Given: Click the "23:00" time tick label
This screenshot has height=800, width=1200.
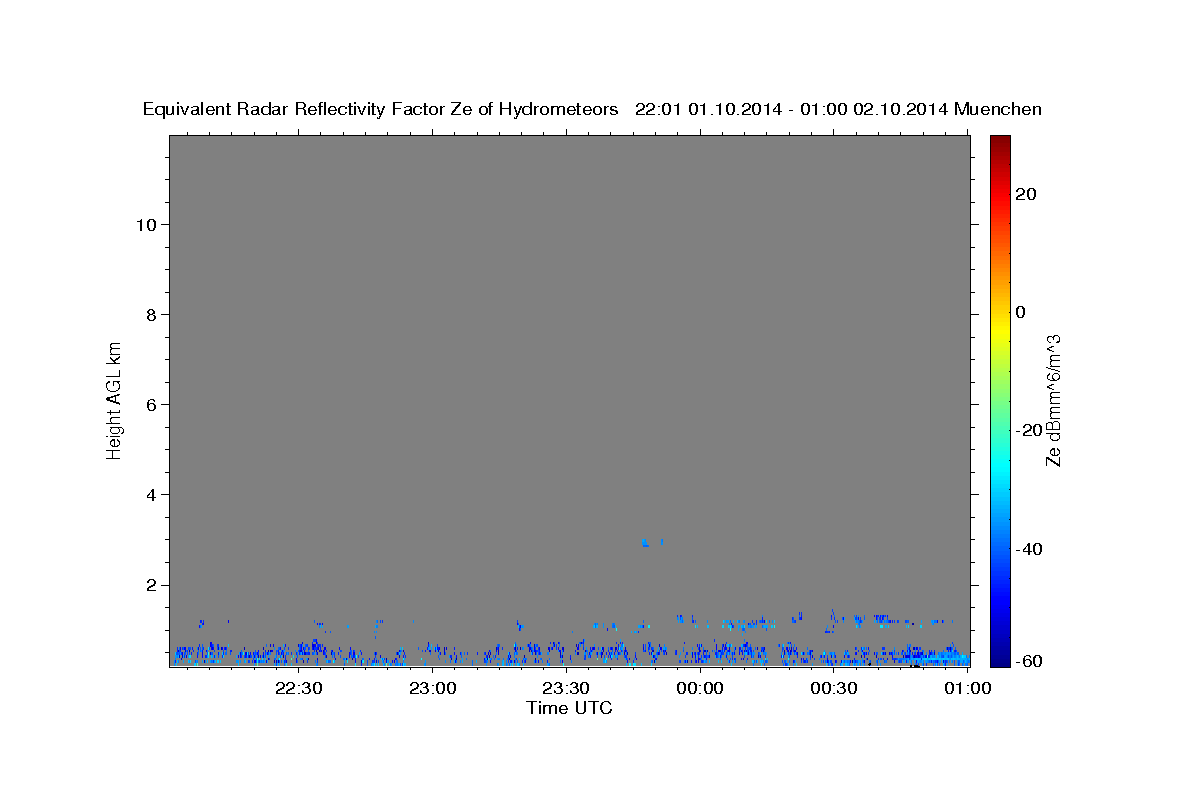Looking at the screenshot, I should 433,688.
